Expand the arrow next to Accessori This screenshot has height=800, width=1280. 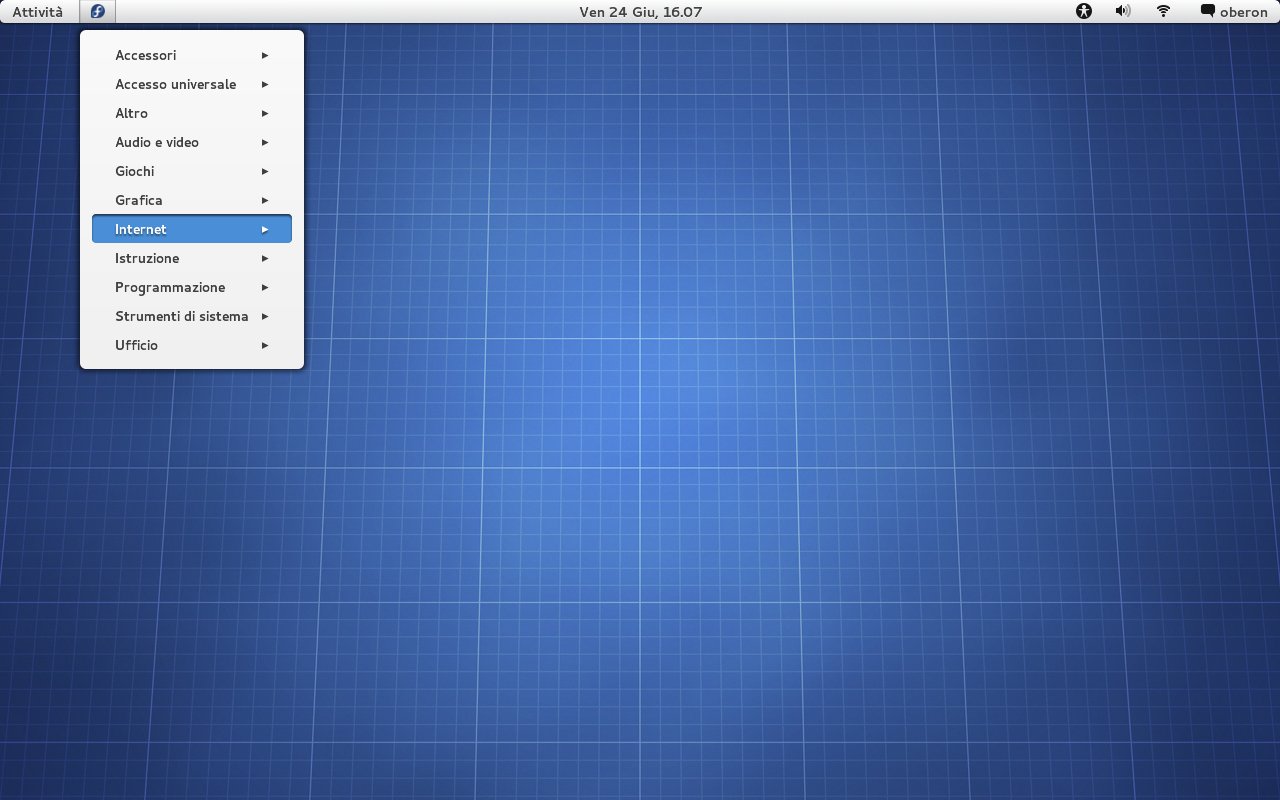(x=265, y=55)
